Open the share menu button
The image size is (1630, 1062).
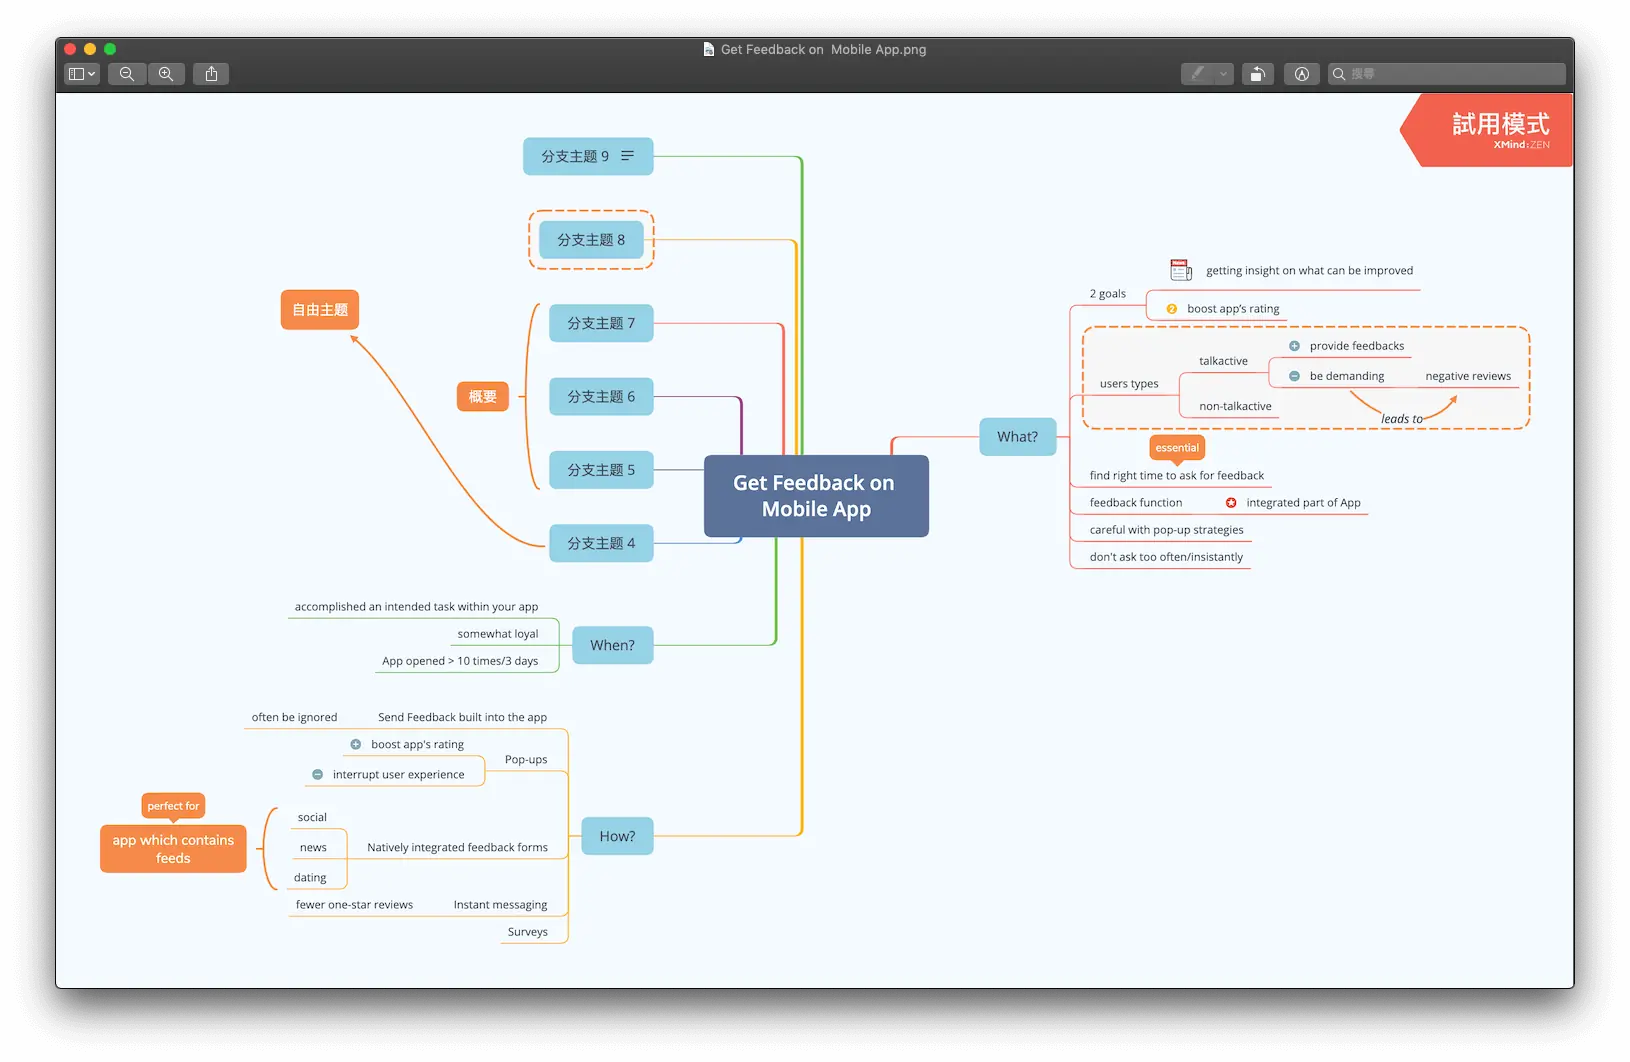211,74
